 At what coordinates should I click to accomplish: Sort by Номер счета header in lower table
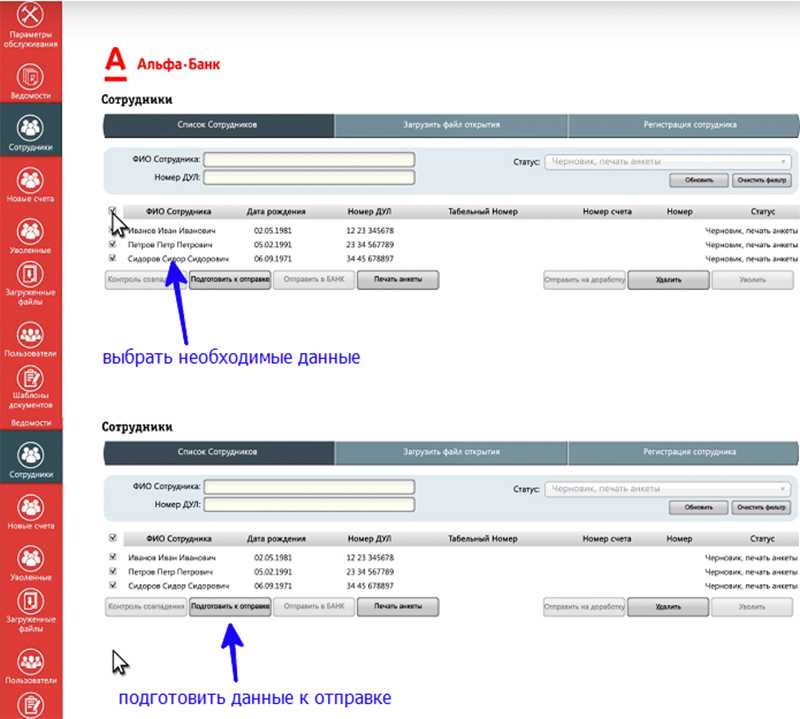click(607, 539)
